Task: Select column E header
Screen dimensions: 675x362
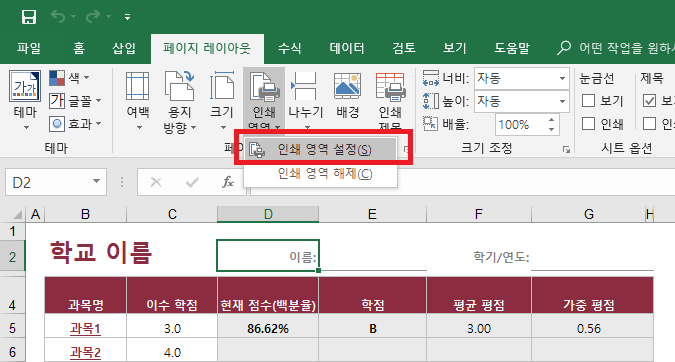Action: pos(372,214)
